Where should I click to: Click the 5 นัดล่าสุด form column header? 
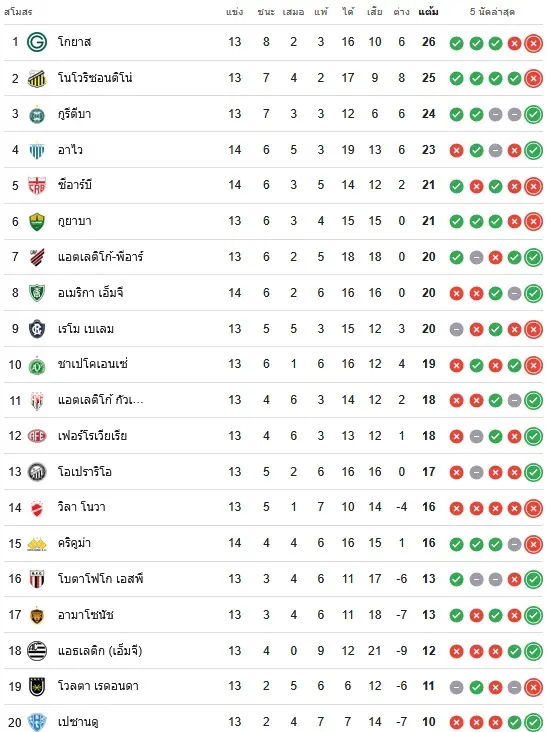492,12
